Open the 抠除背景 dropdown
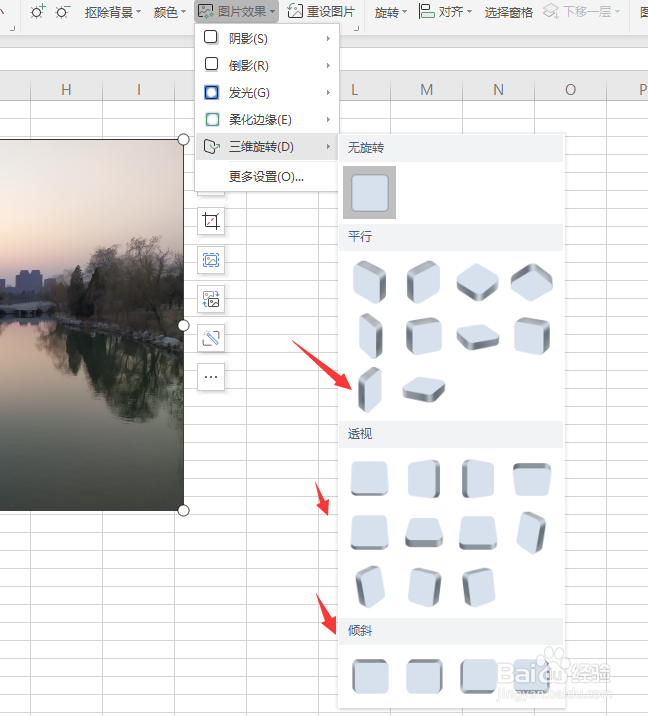Image resolution: width=648 pixels, height=716 pixels. (x=113, y=12)
